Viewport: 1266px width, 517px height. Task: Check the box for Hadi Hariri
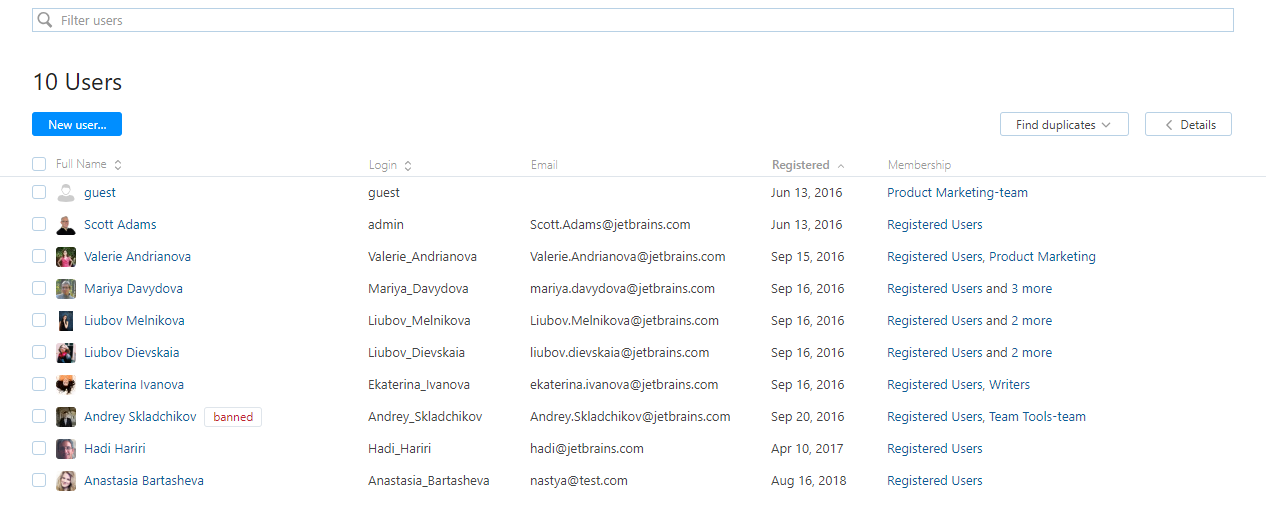[39, 448]
